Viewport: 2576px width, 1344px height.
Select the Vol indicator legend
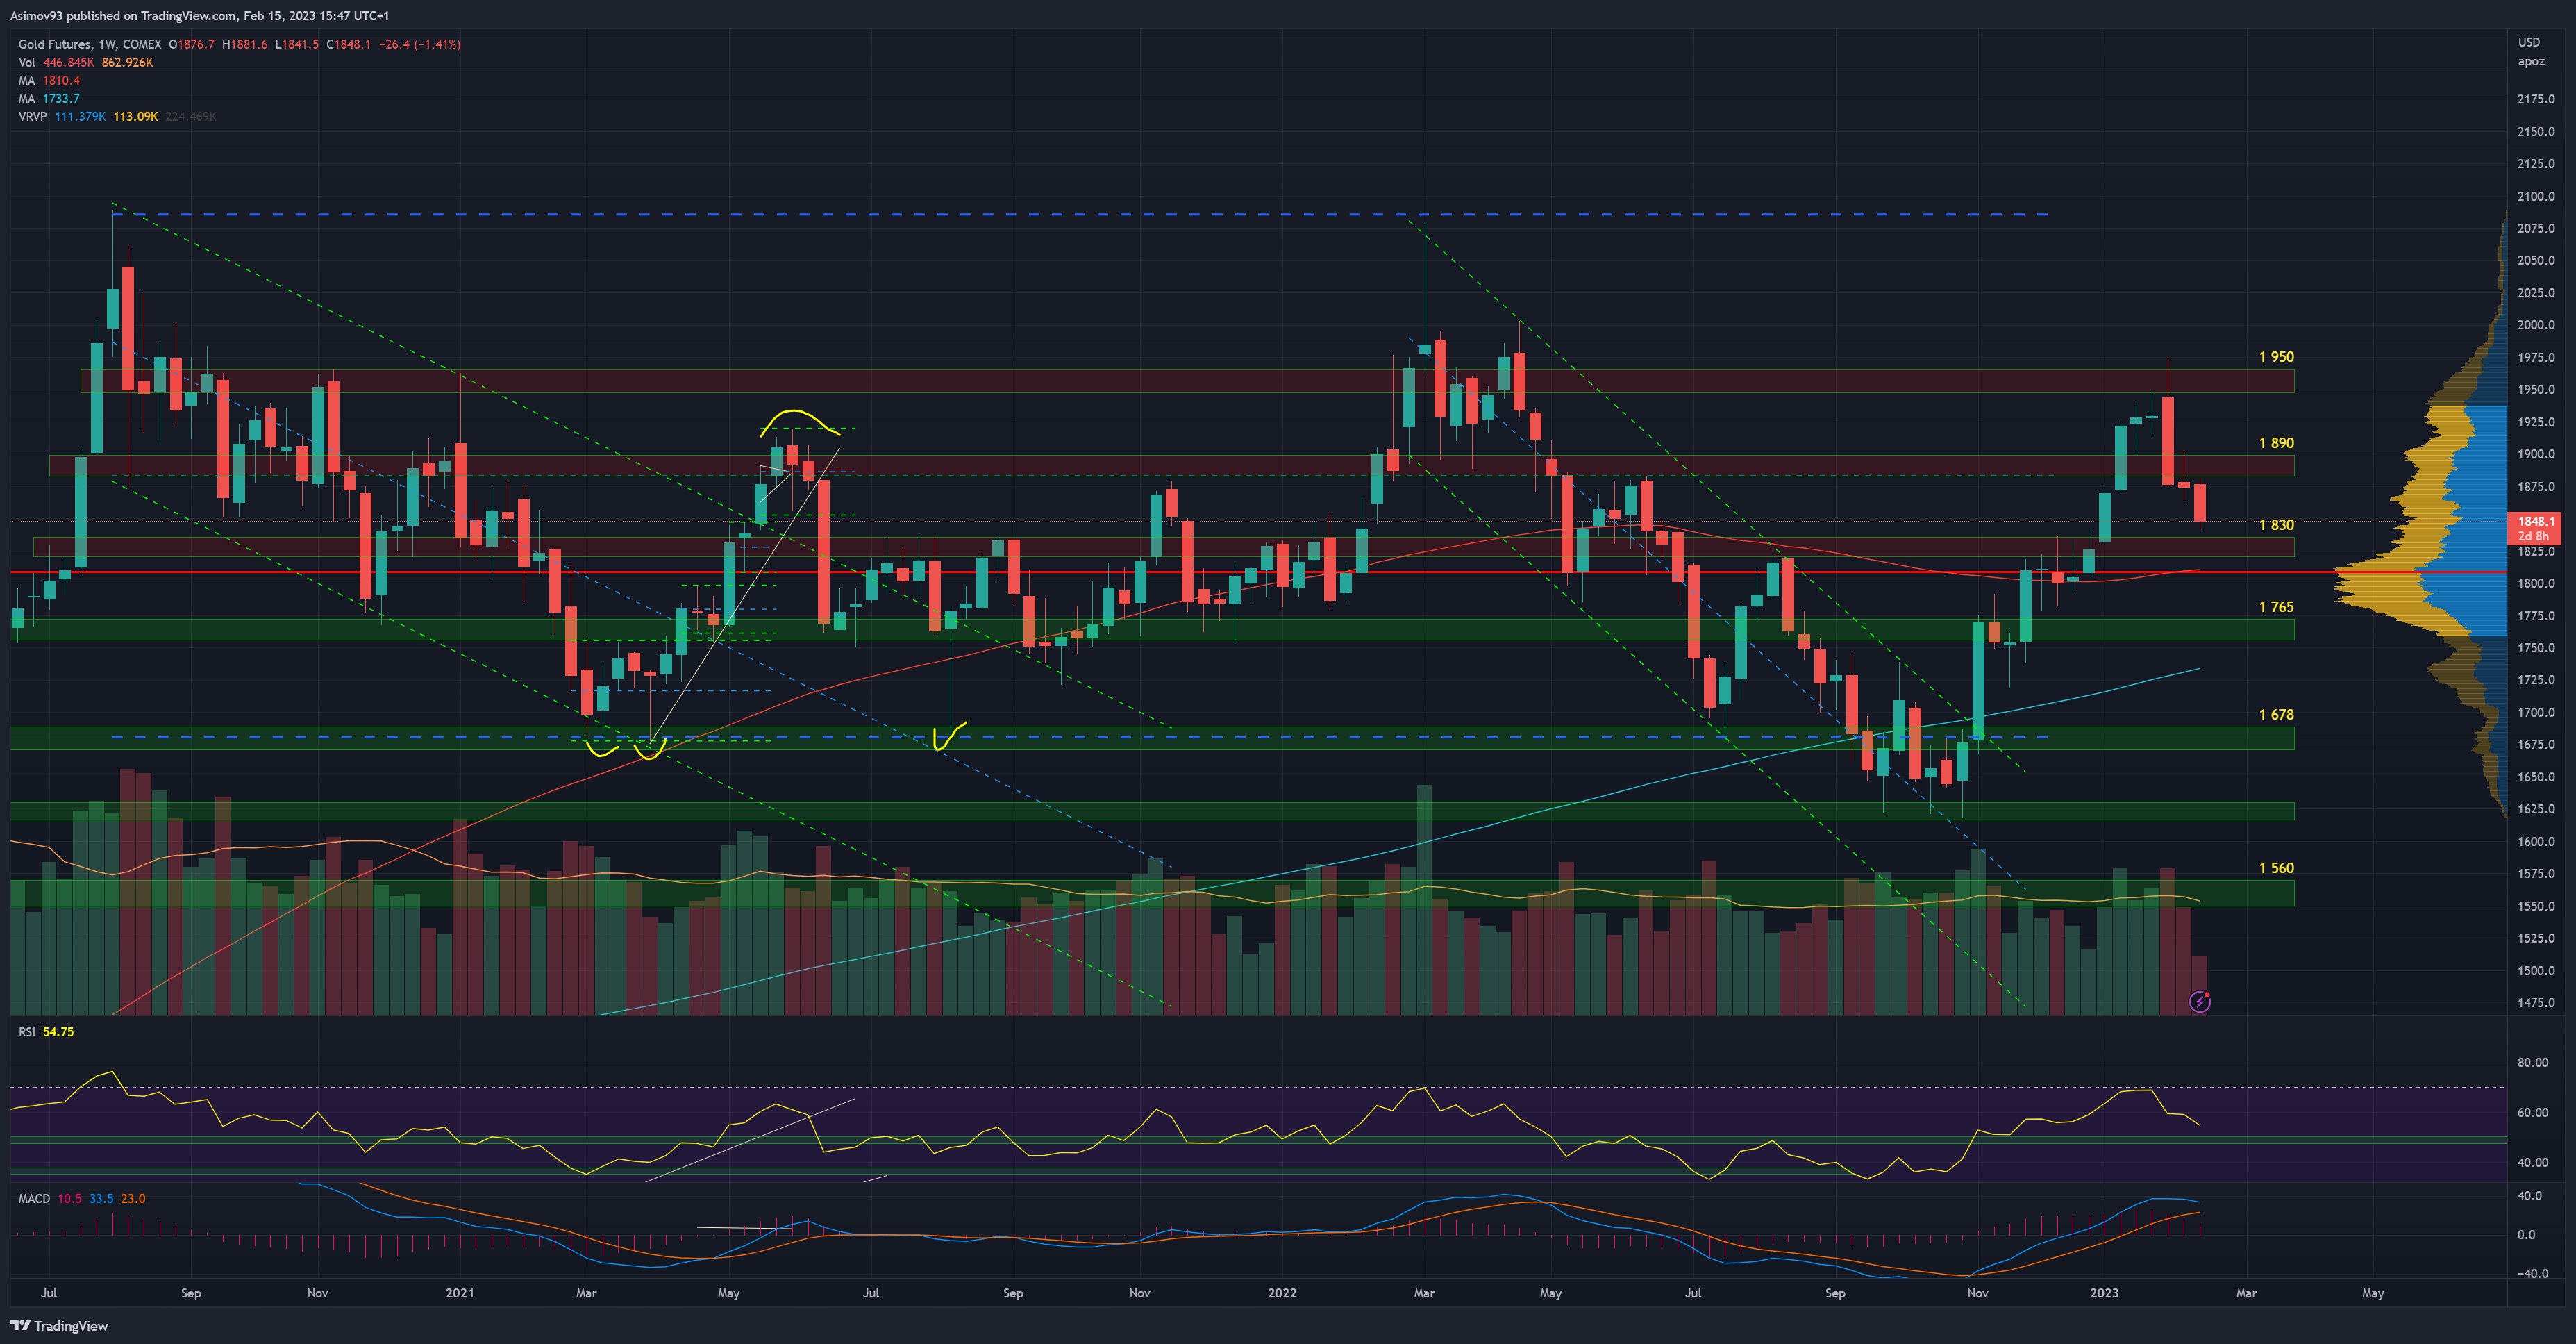(x=27, y=62)
